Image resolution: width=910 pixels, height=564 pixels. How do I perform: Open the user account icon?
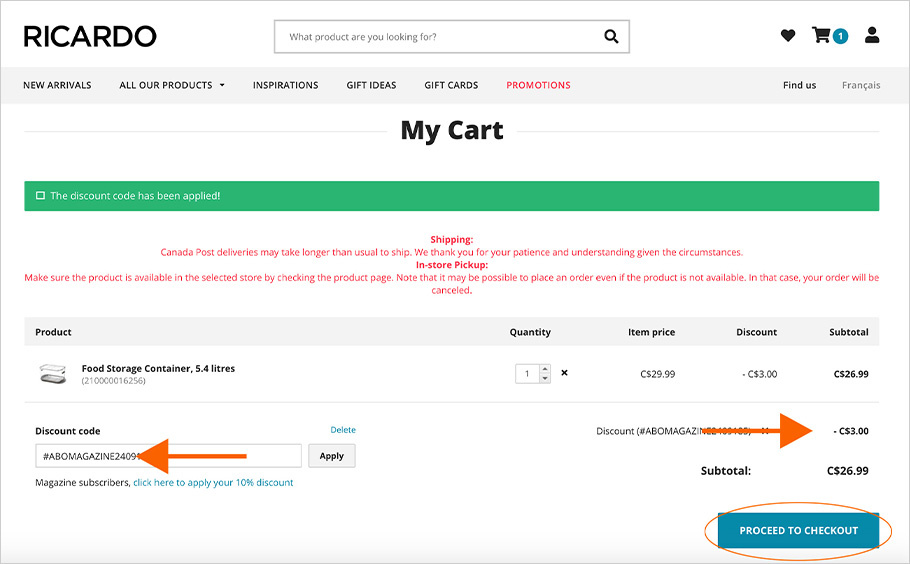point(872,35)
